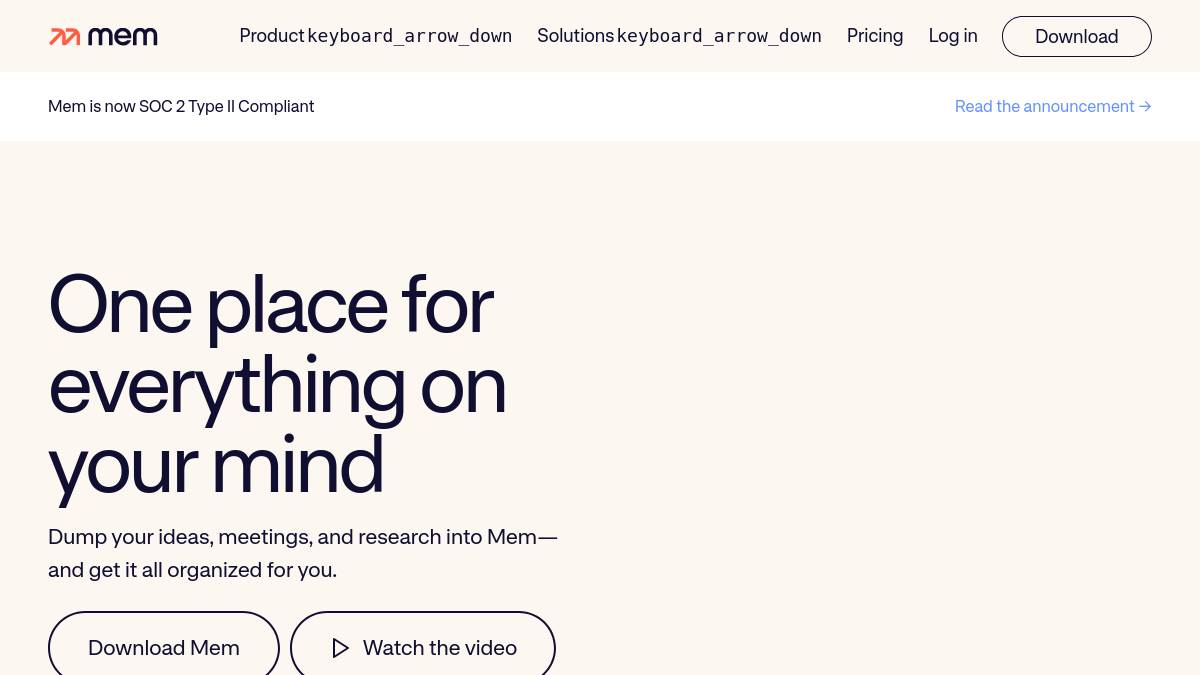The width and height of the screenshot is (1200, 675).
Task: Open the Solutions menu
Action: pos(575,36)
